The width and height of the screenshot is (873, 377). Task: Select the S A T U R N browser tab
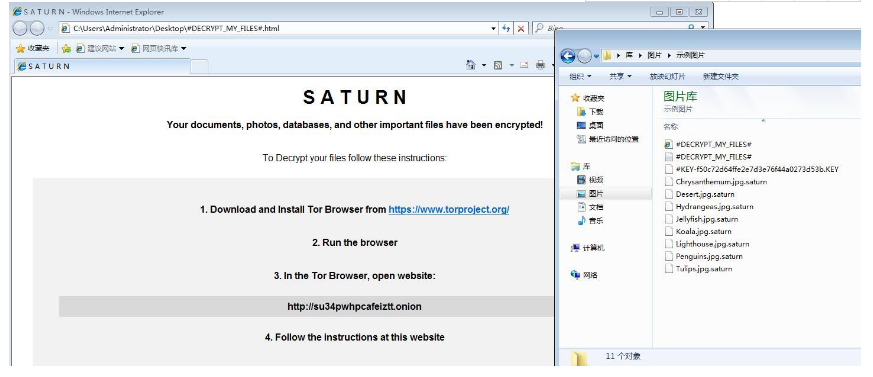click(x=103, y=66)
